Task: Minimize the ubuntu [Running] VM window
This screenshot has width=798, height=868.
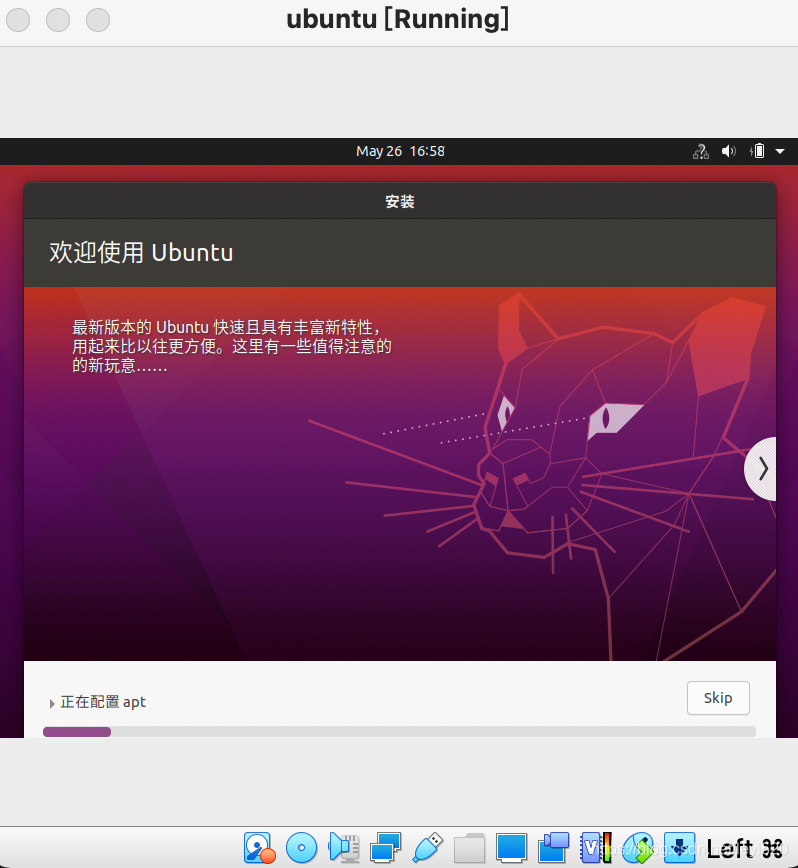Action: 58,20
